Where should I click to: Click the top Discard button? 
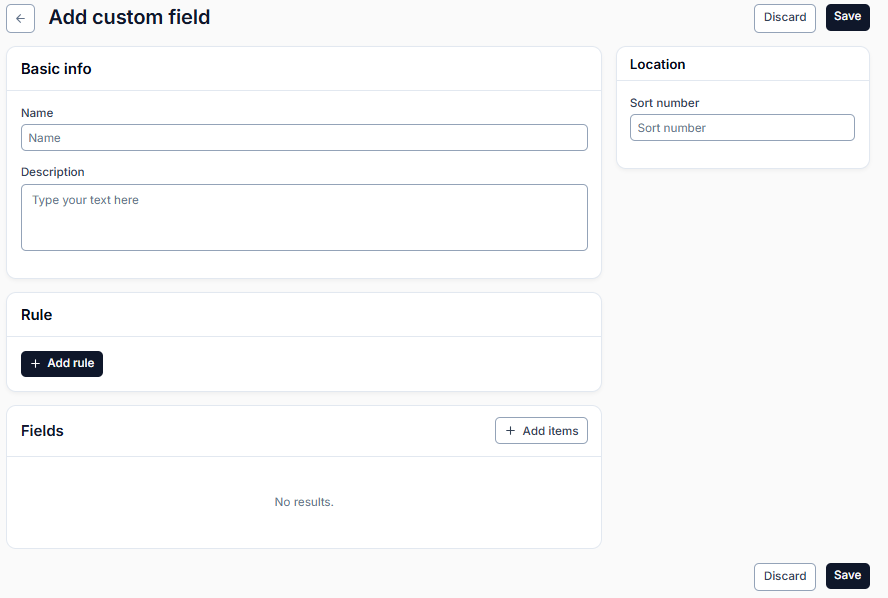pos(784,18)
